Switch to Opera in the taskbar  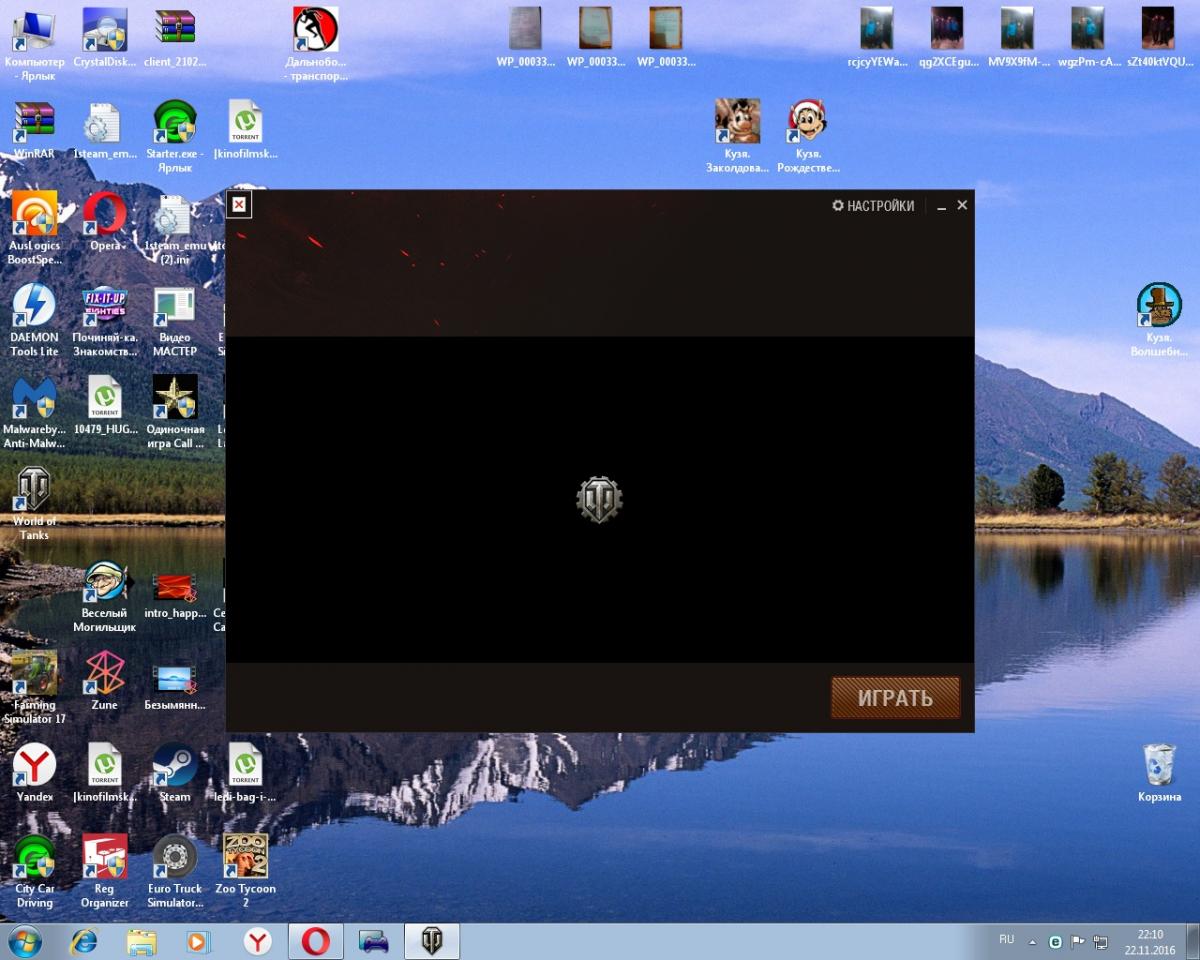click(x=316, y=941)
